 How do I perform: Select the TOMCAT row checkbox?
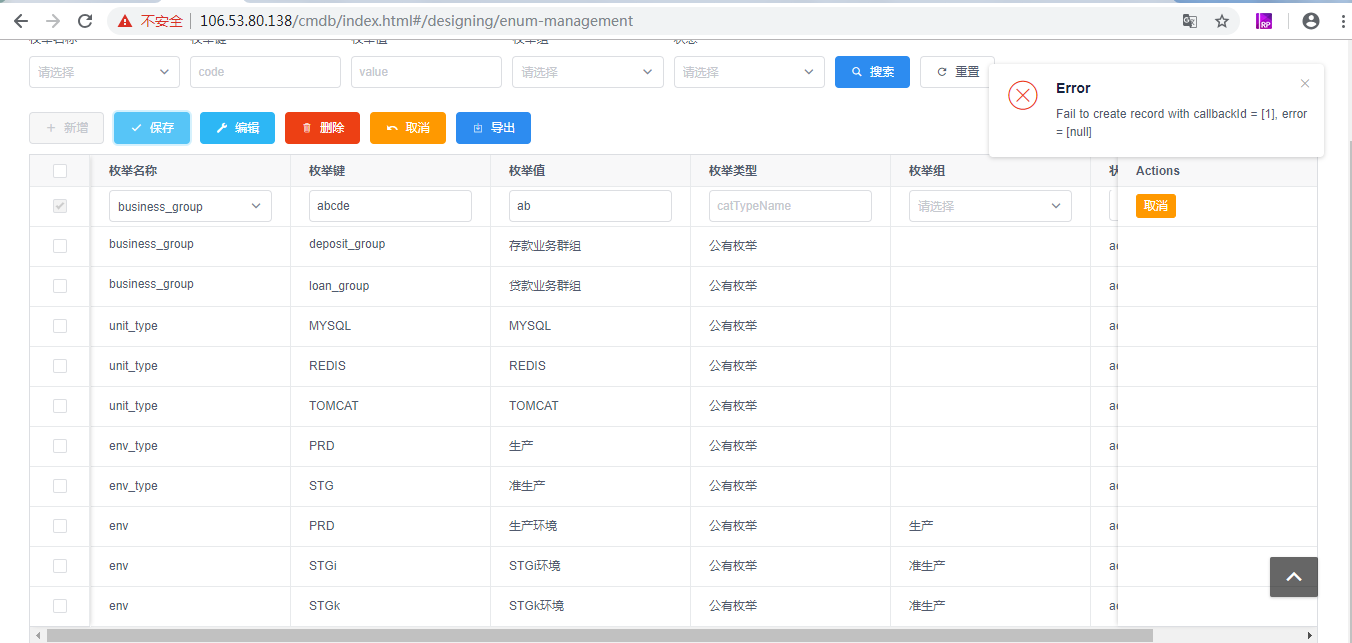(x=60, y=406)
